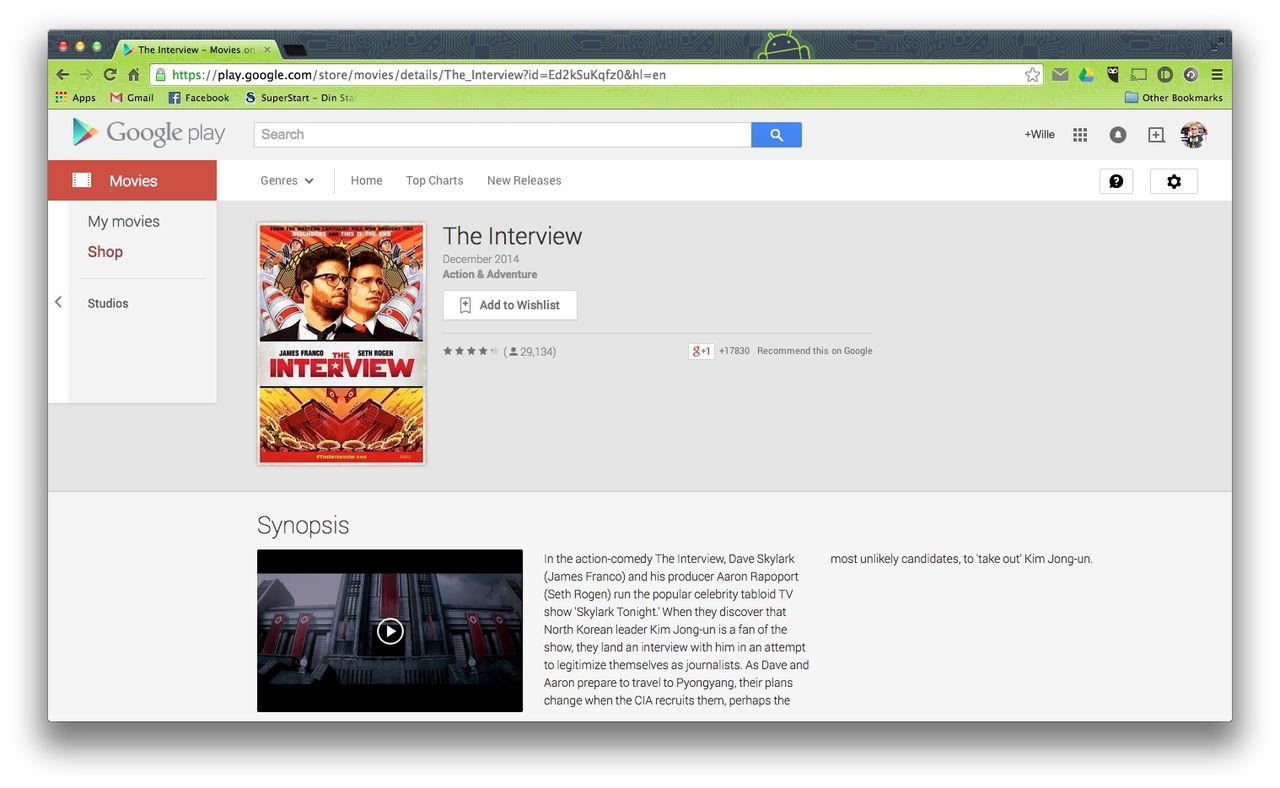Click the 'December 2014' release date text
Screen dimensions: 1280x788
(481, 259)
